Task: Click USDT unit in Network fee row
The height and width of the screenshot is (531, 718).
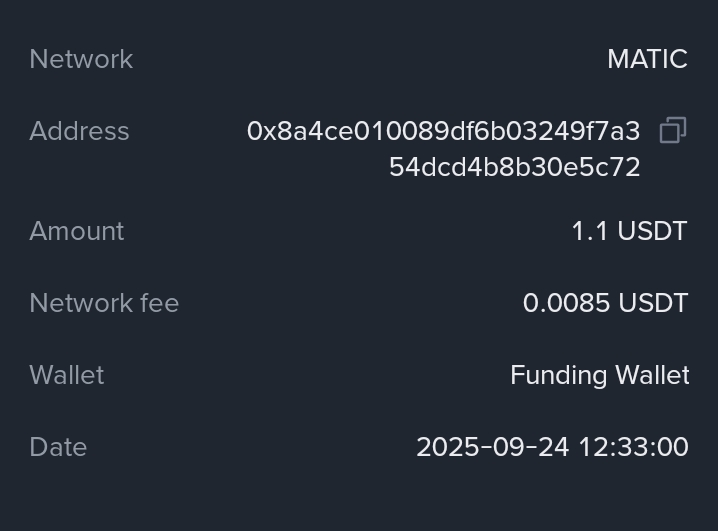Action: (652, 303)
